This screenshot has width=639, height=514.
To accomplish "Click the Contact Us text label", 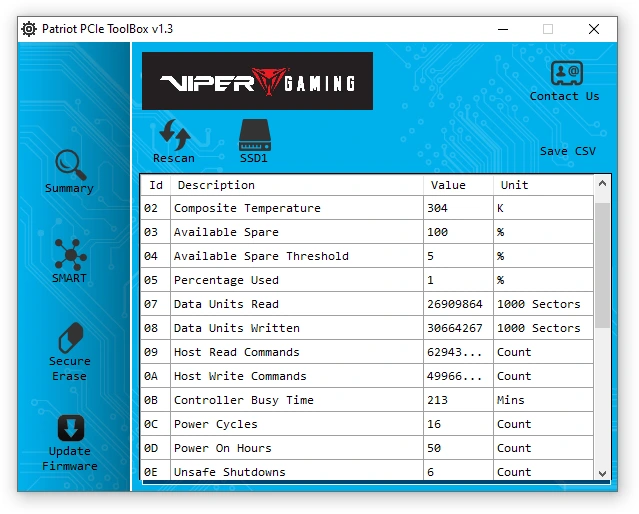I will click(565, 96).
